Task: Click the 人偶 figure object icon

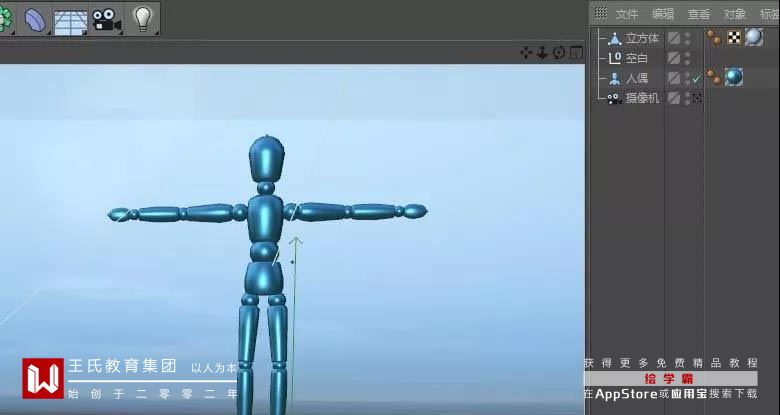Action: coord(615,78)
